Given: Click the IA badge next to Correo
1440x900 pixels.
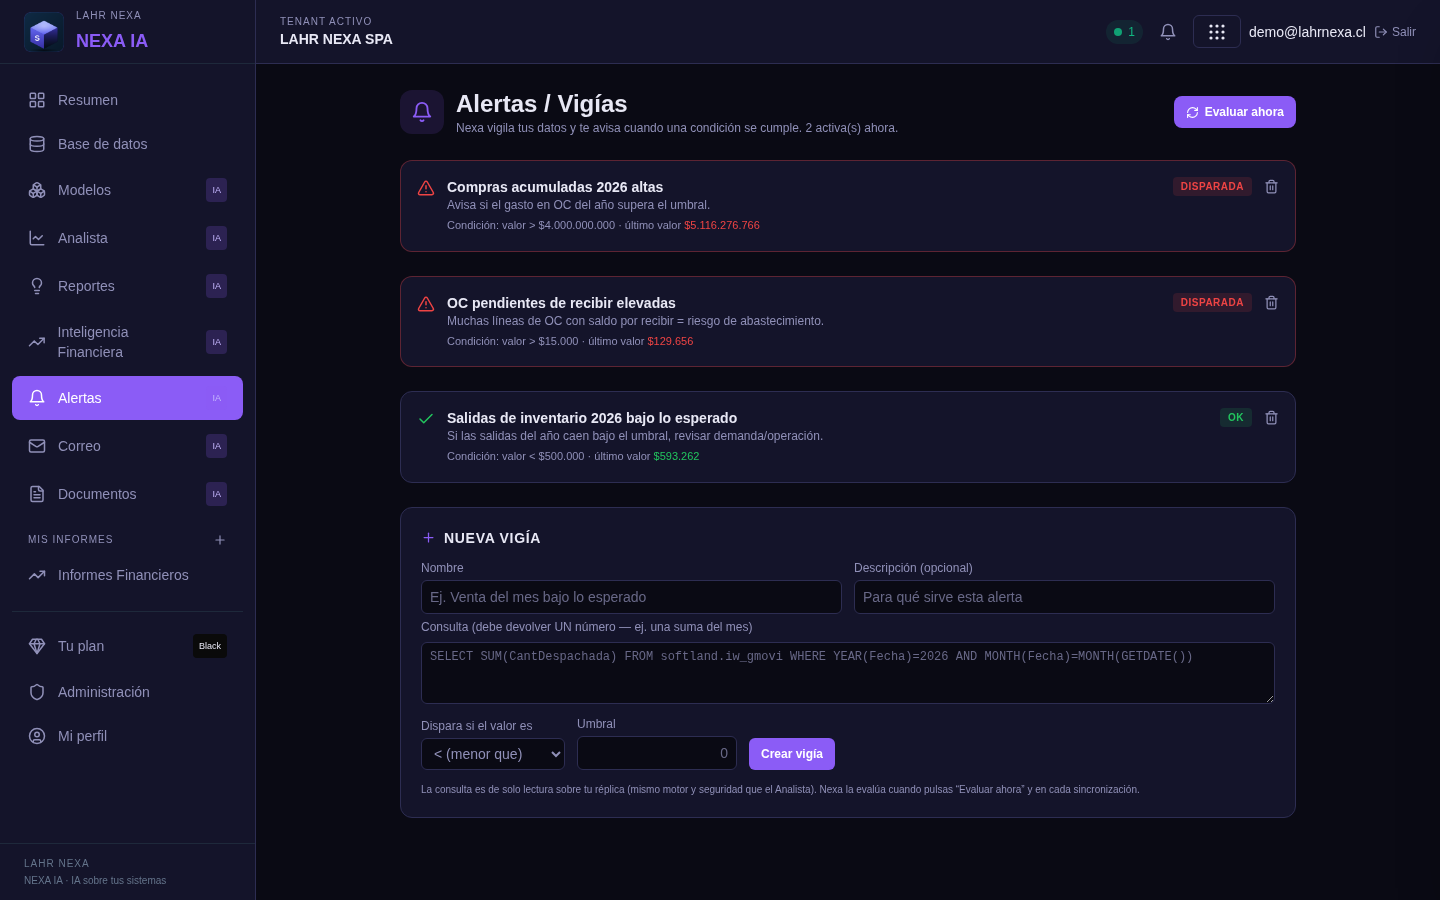Looking at the screenshot, I should coord(216,446).
